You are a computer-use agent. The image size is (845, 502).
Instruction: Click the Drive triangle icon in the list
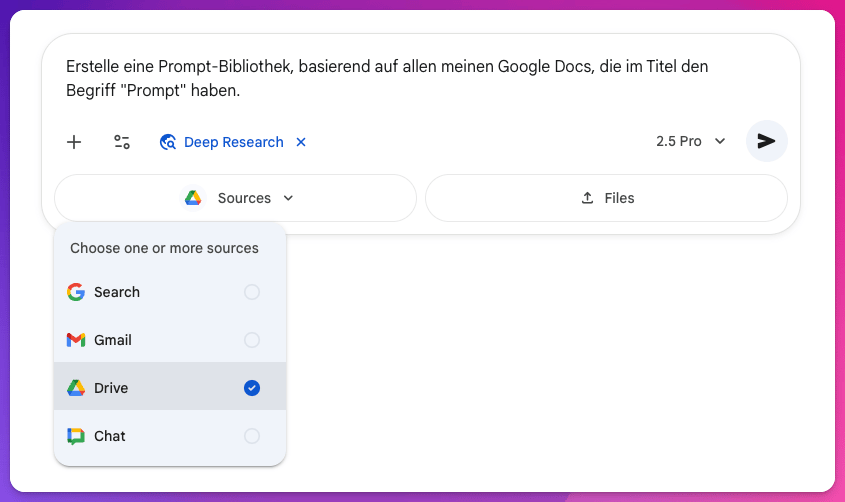pyautogui.click(x=76, y=388)
